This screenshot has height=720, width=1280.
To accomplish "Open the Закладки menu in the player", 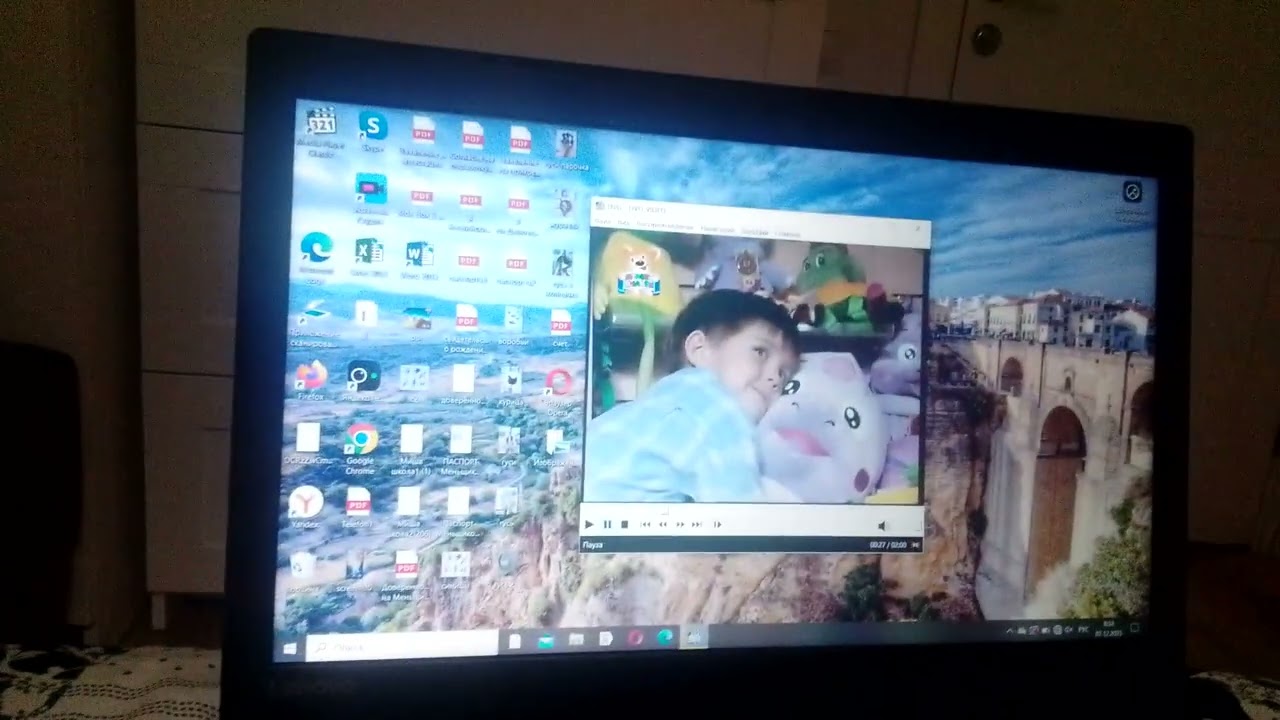I will [755, 232].
